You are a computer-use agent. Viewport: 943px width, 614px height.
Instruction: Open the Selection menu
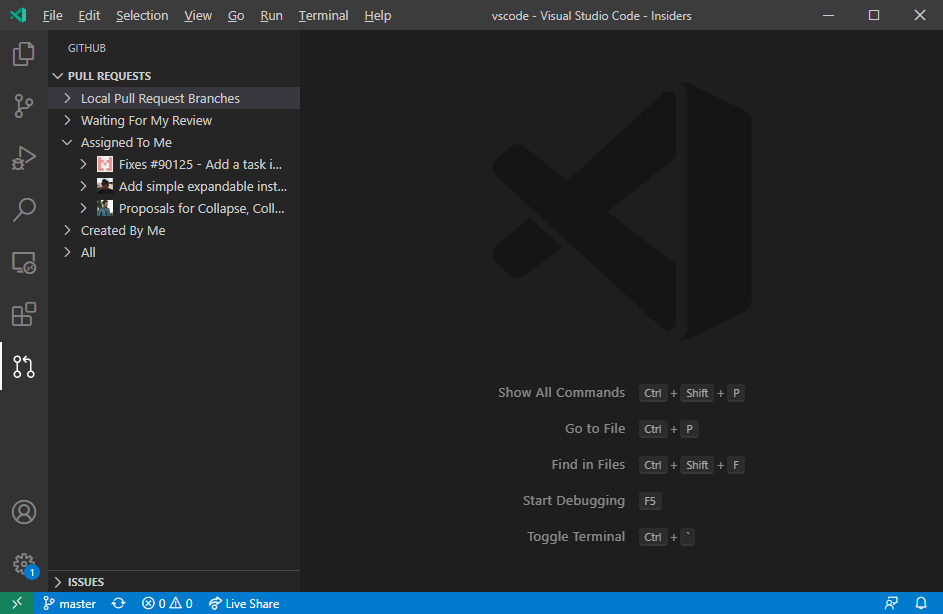point(142,15)
